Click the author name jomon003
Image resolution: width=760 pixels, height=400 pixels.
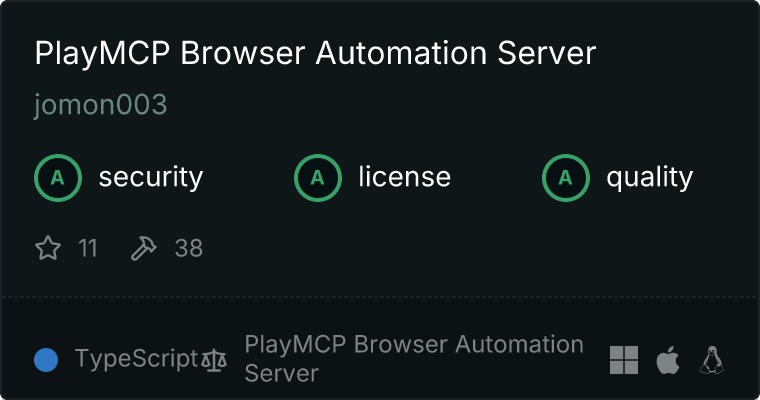tap(100, 105)
